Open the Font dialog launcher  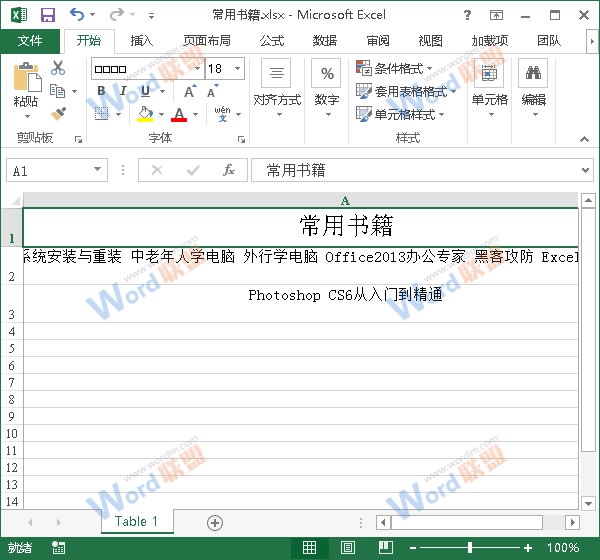coord(241,139)
